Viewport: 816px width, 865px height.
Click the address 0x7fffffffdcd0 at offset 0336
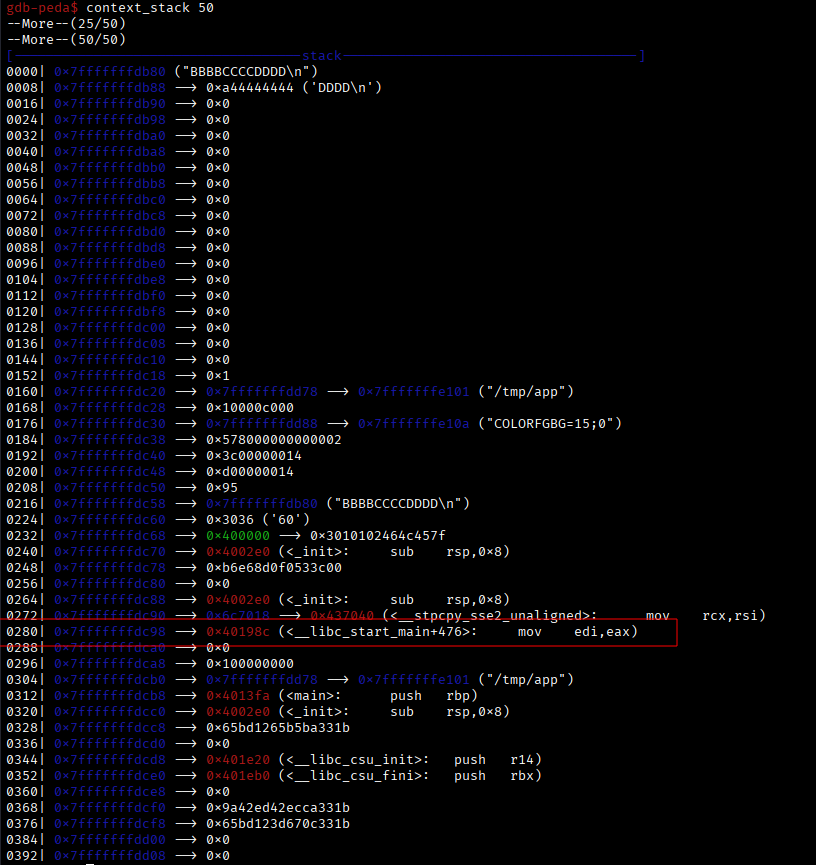click(x=110, y=744)
